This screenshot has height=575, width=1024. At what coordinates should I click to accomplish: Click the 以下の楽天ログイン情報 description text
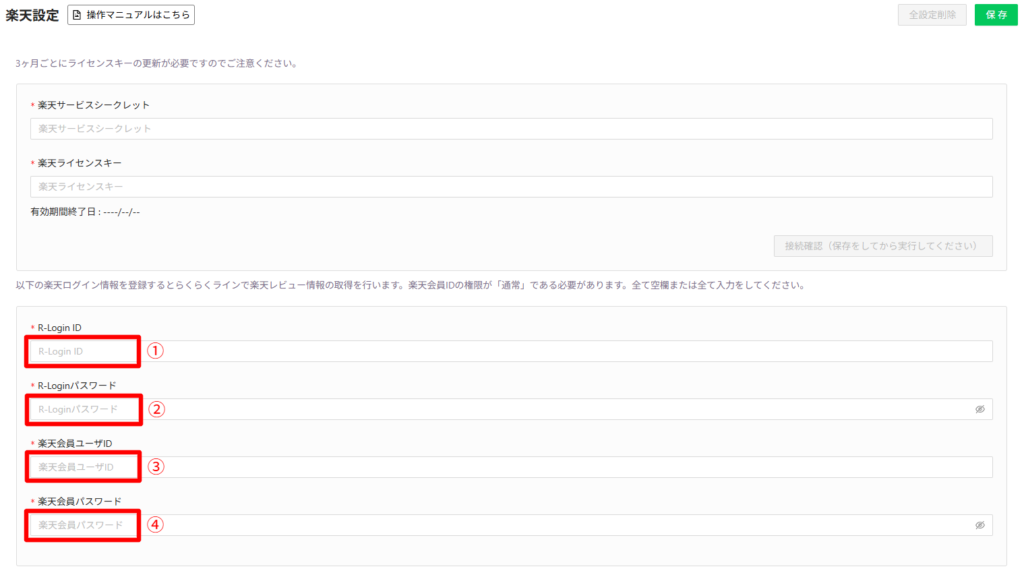pos(411,285)
